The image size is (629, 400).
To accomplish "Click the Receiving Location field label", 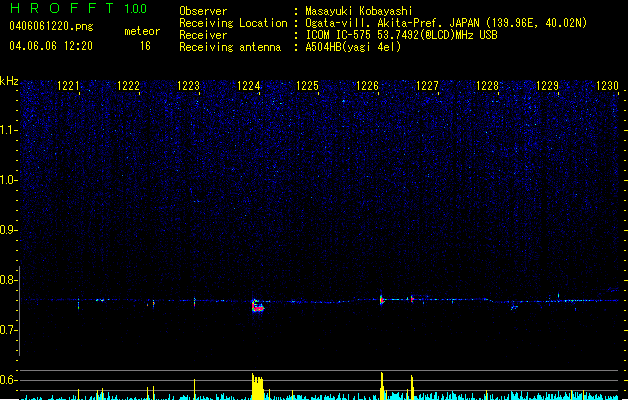I will click(233, 23).
